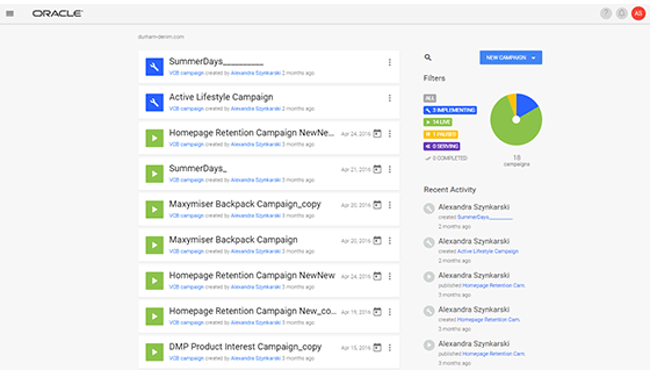Click the Oracle logo
The image size is (650, 375).
(58, 14)
